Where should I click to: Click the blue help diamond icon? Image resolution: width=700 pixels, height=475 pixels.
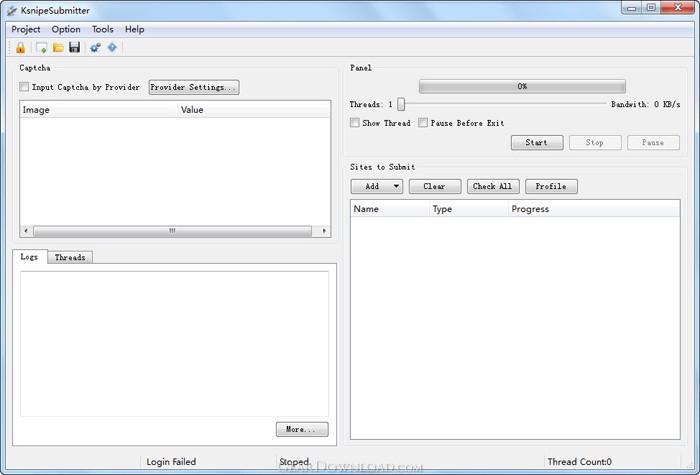112,47
